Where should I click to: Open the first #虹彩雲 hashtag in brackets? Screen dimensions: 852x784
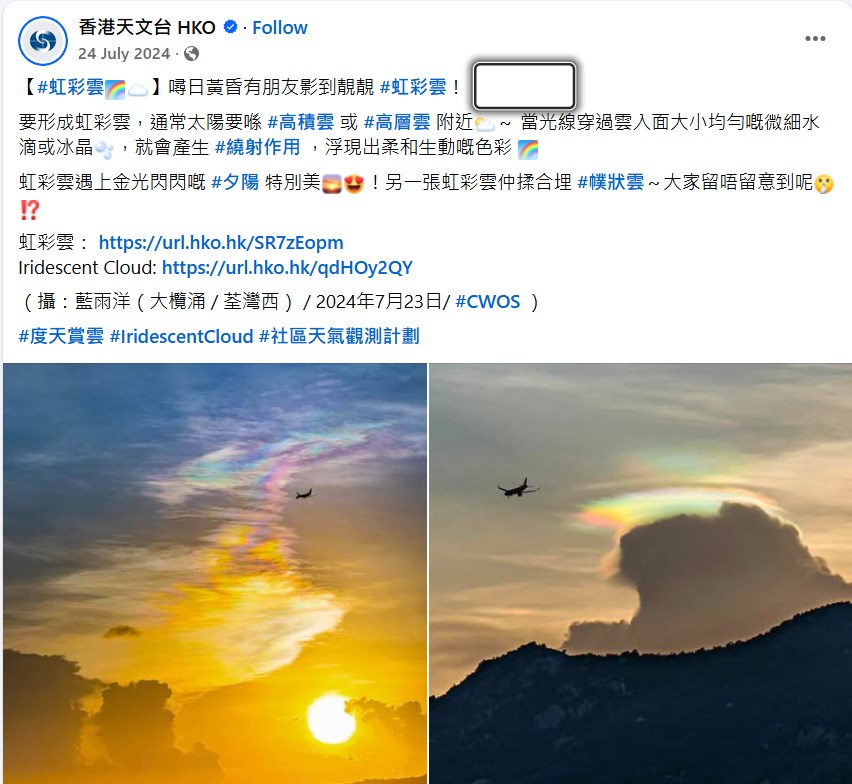[x=71, y=87]
